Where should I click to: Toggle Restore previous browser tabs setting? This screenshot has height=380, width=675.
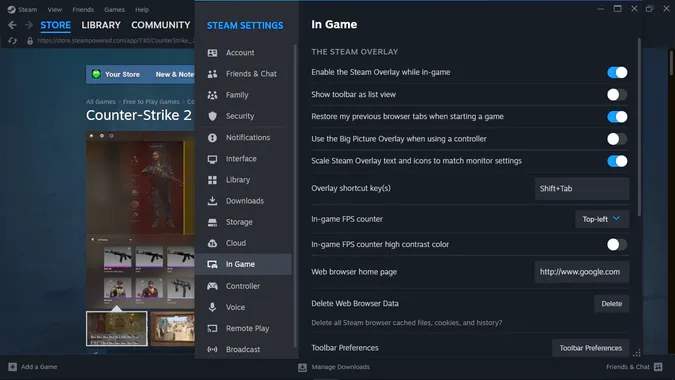point(617,117)
